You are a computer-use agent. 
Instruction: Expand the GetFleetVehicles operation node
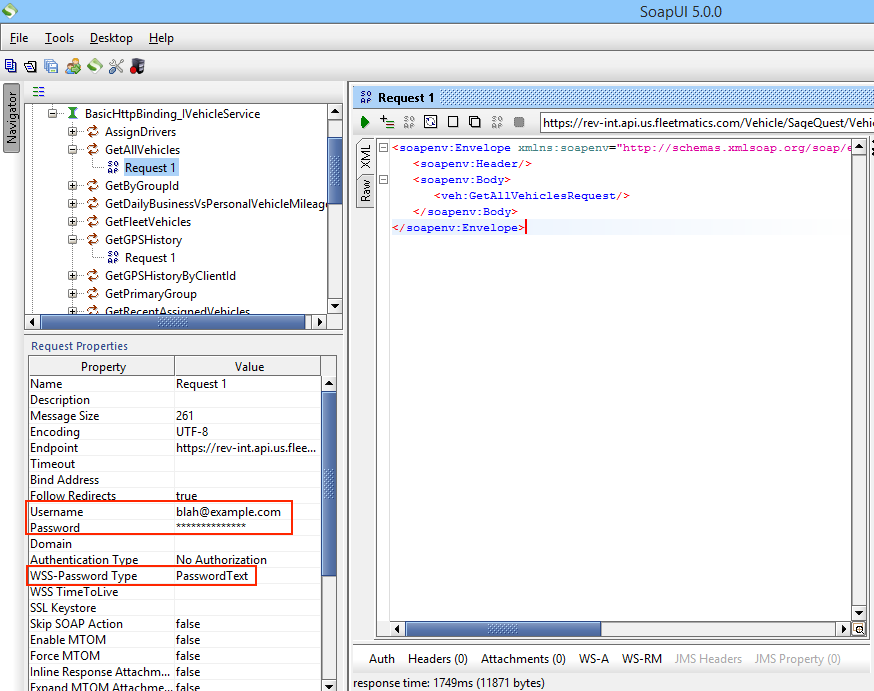pos(72,222)
